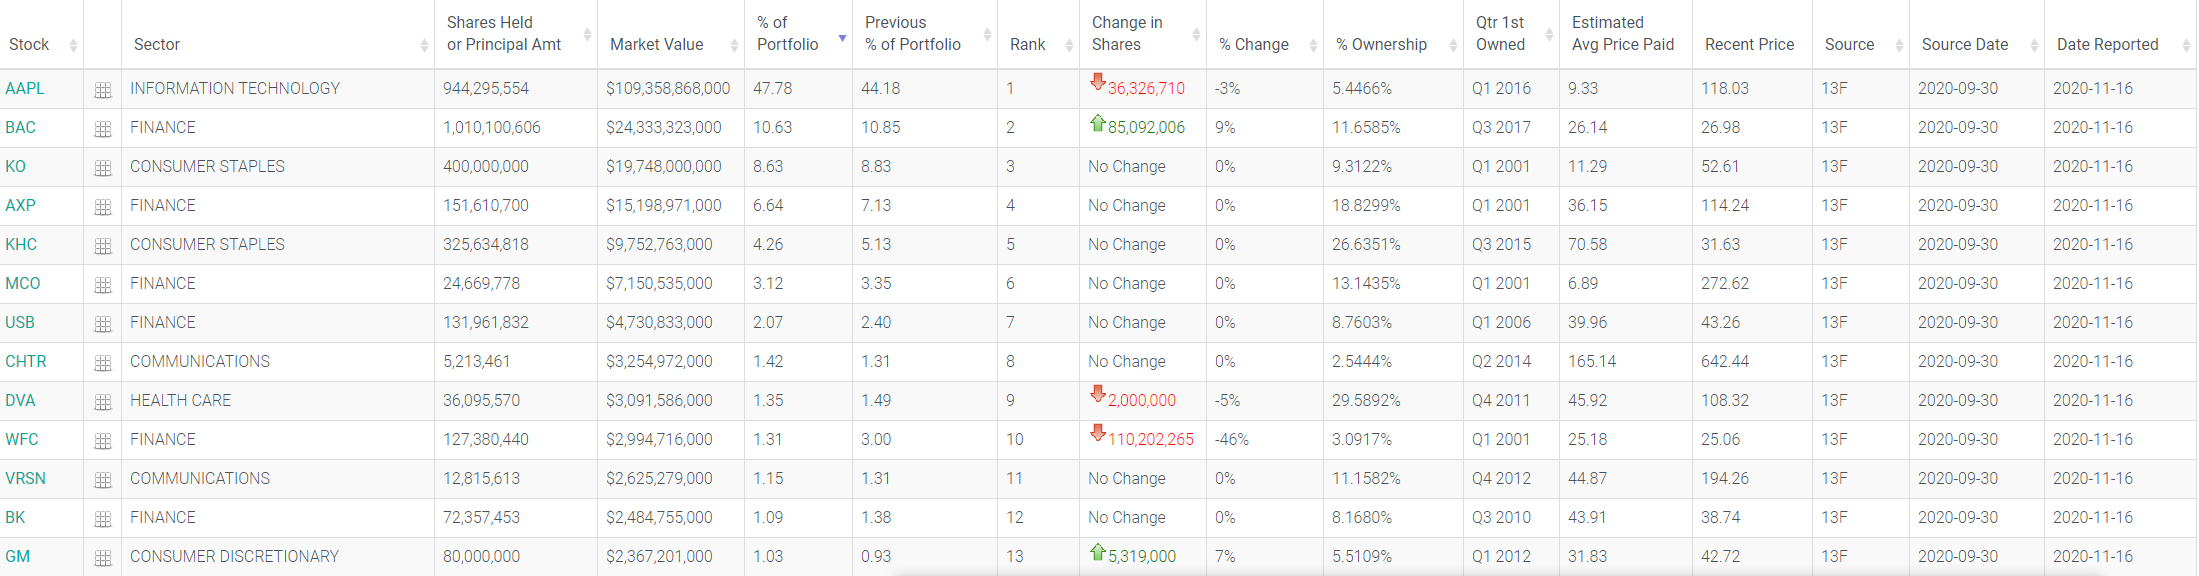
Task: Open the table icon in the KO row
Action: click(102, 168)
